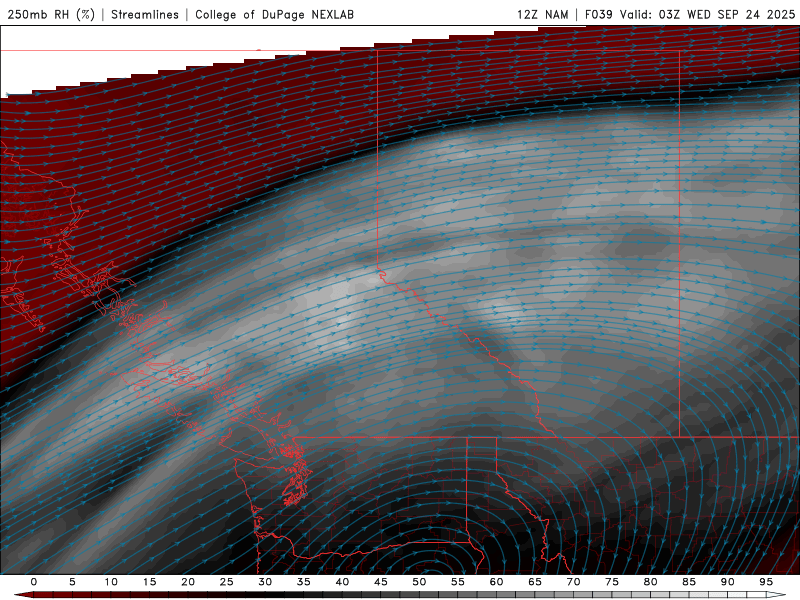This screenshot has width=800, height=600.
Task: Click the color scale label "5"
Action: pos(72,582)
